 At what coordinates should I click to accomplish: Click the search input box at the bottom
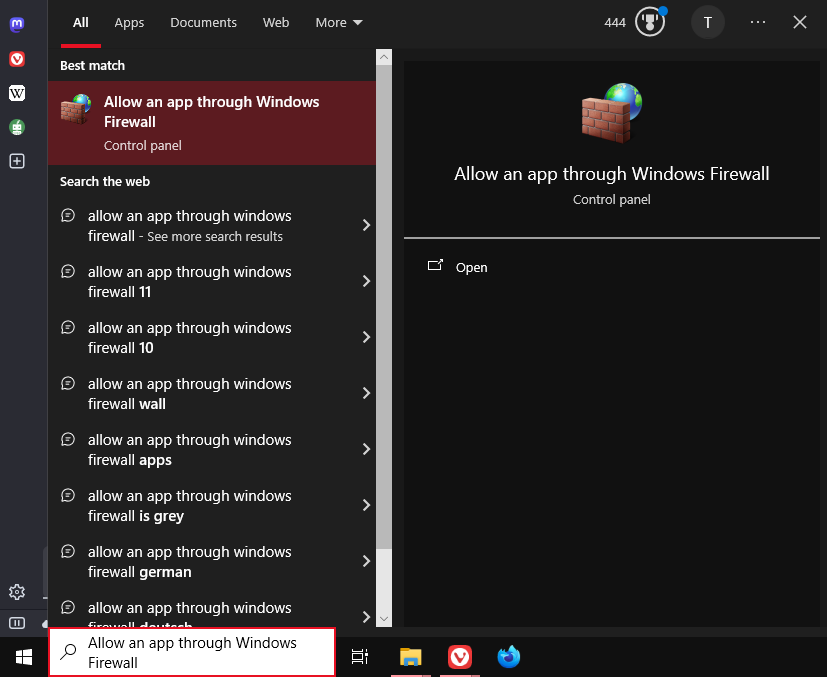190,652
